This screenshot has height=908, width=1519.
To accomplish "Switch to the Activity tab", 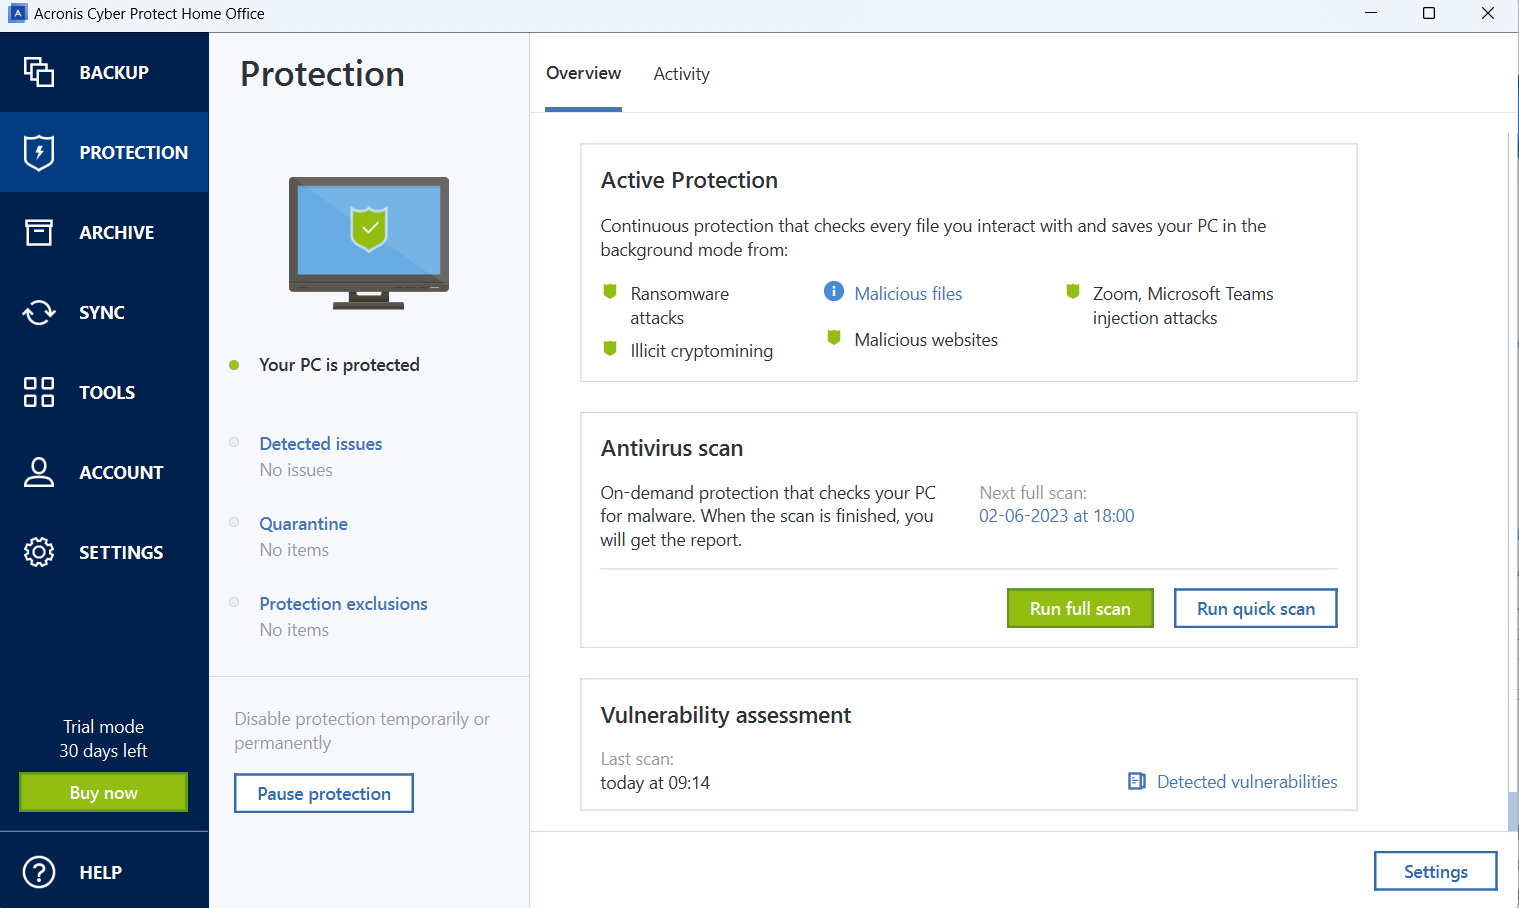I will (682, 74).
